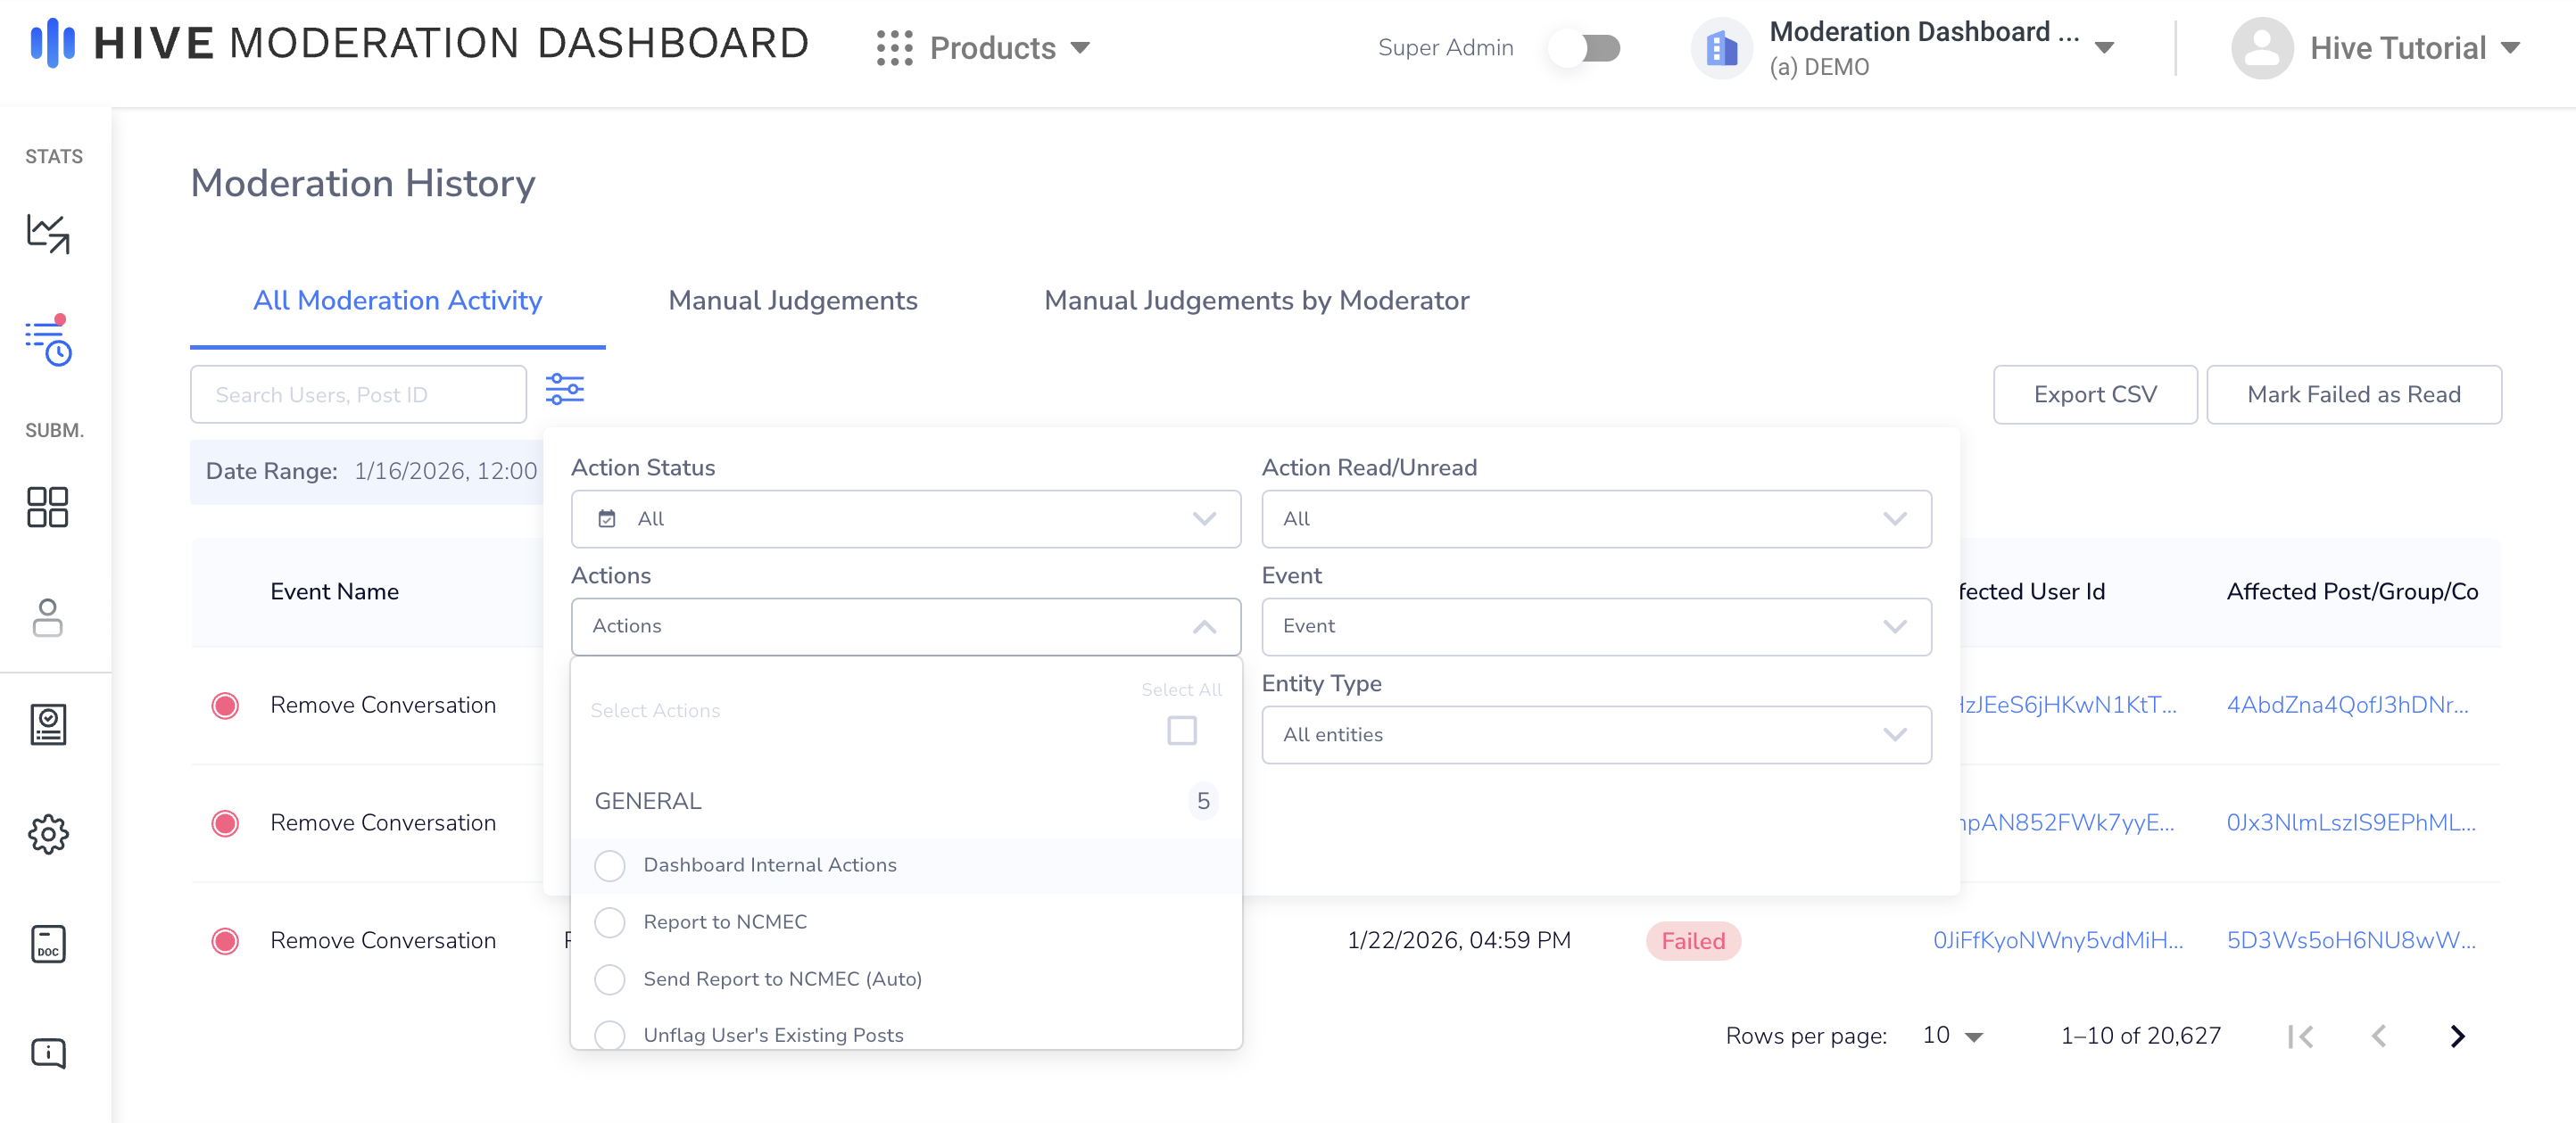Click the Export CSV button

(x=2094, y=394)
